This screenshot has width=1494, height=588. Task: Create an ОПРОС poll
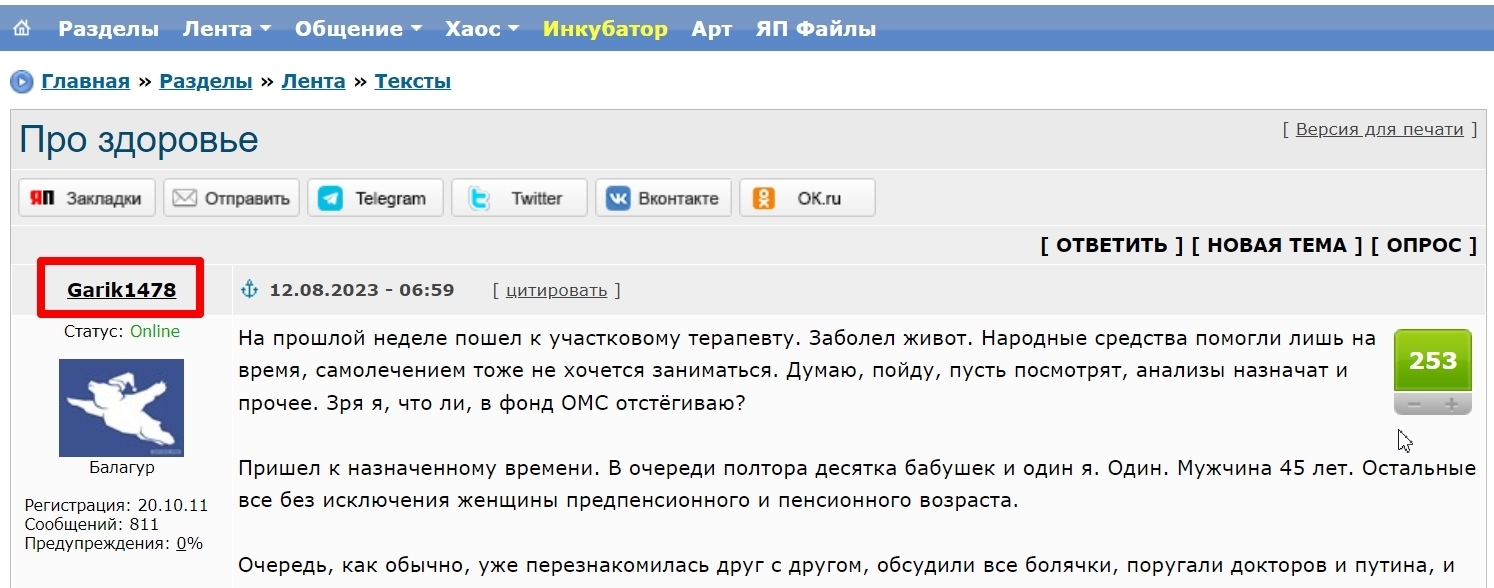pos(1424,245)
